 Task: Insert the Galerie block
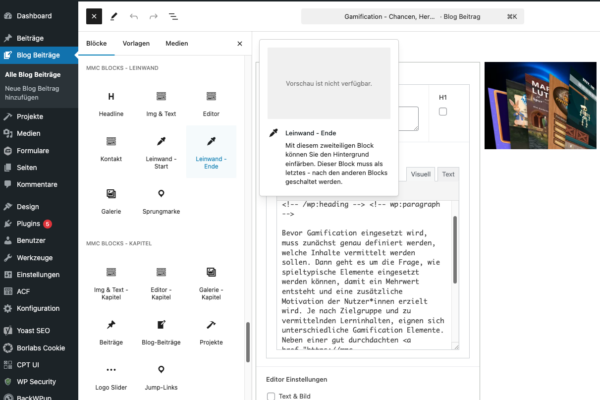point(111,200)
